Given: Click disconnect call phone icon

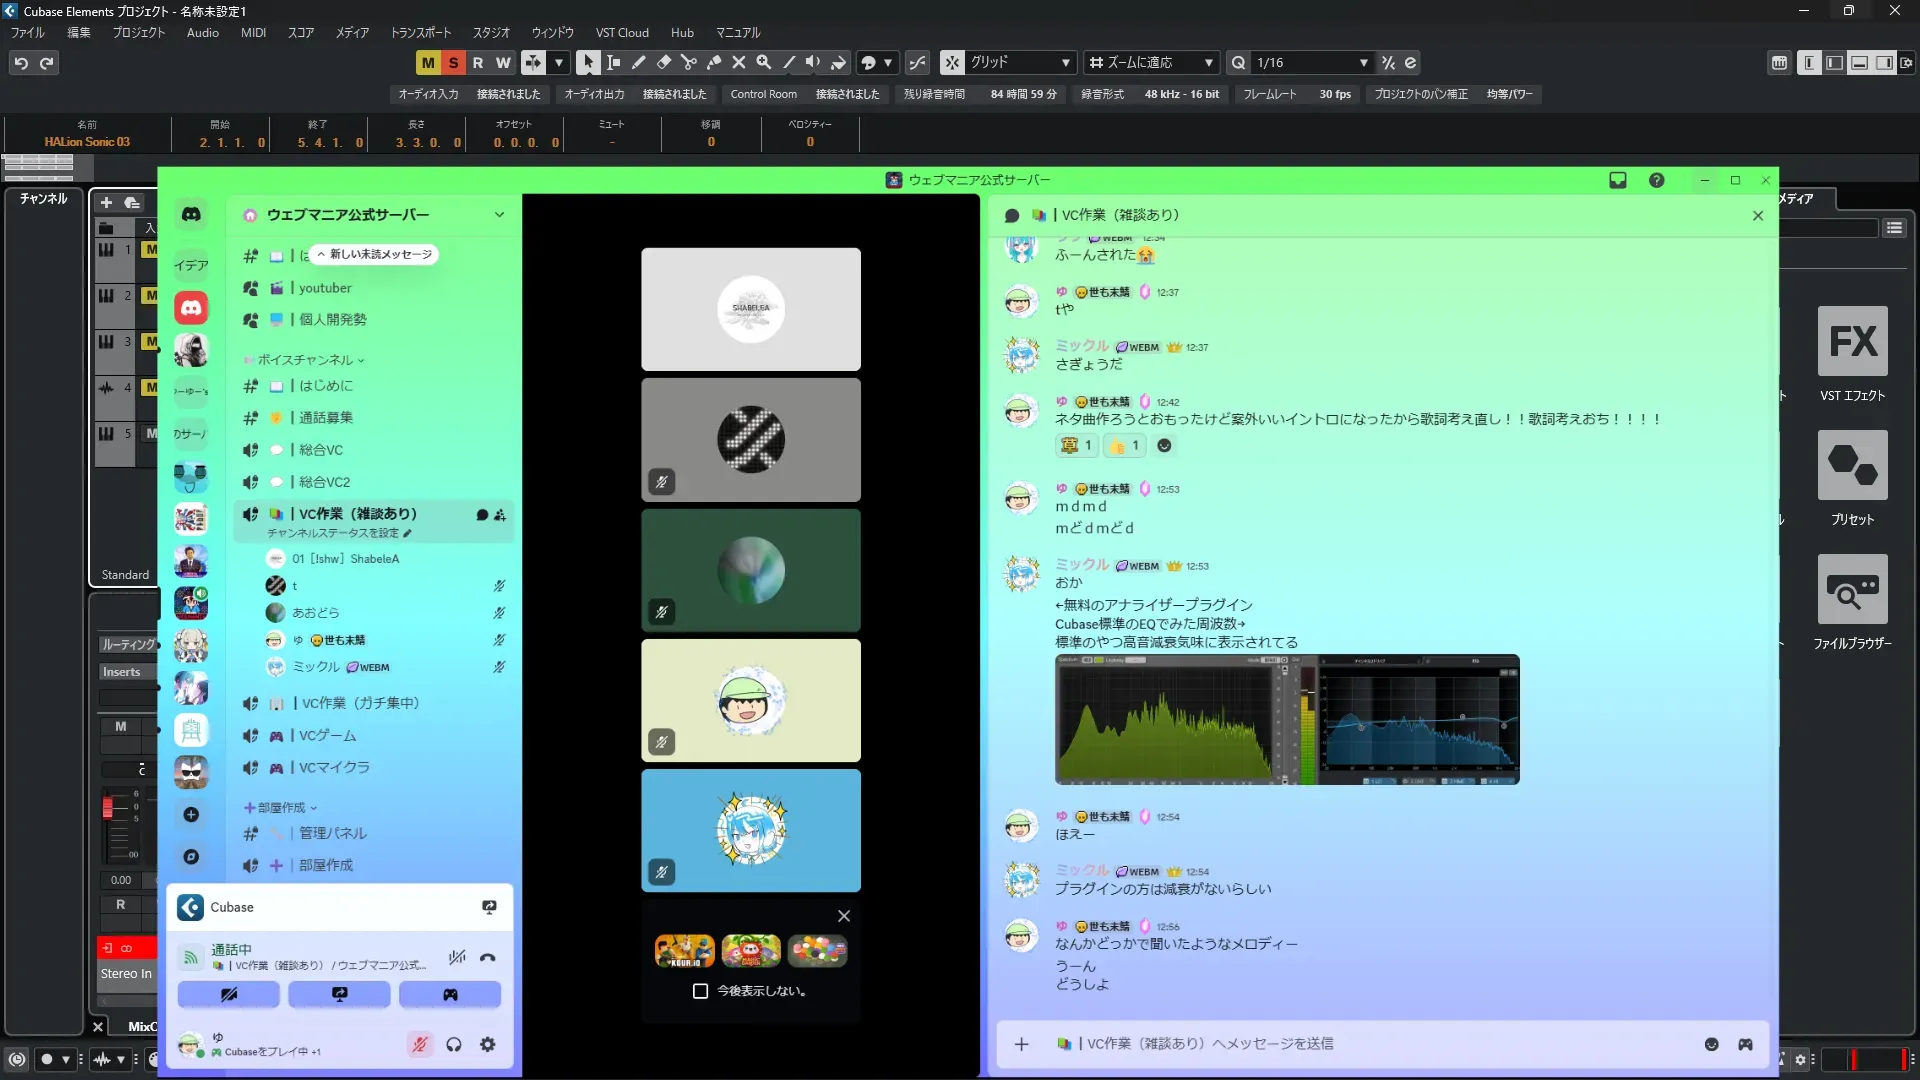Looking at the screenshot, I should pos(488,957).
